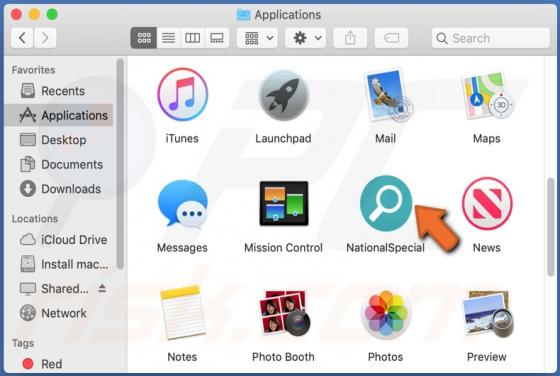This screenshot has height=376, width=560.
Task: Switch to list view
Action: coord(169,38)
